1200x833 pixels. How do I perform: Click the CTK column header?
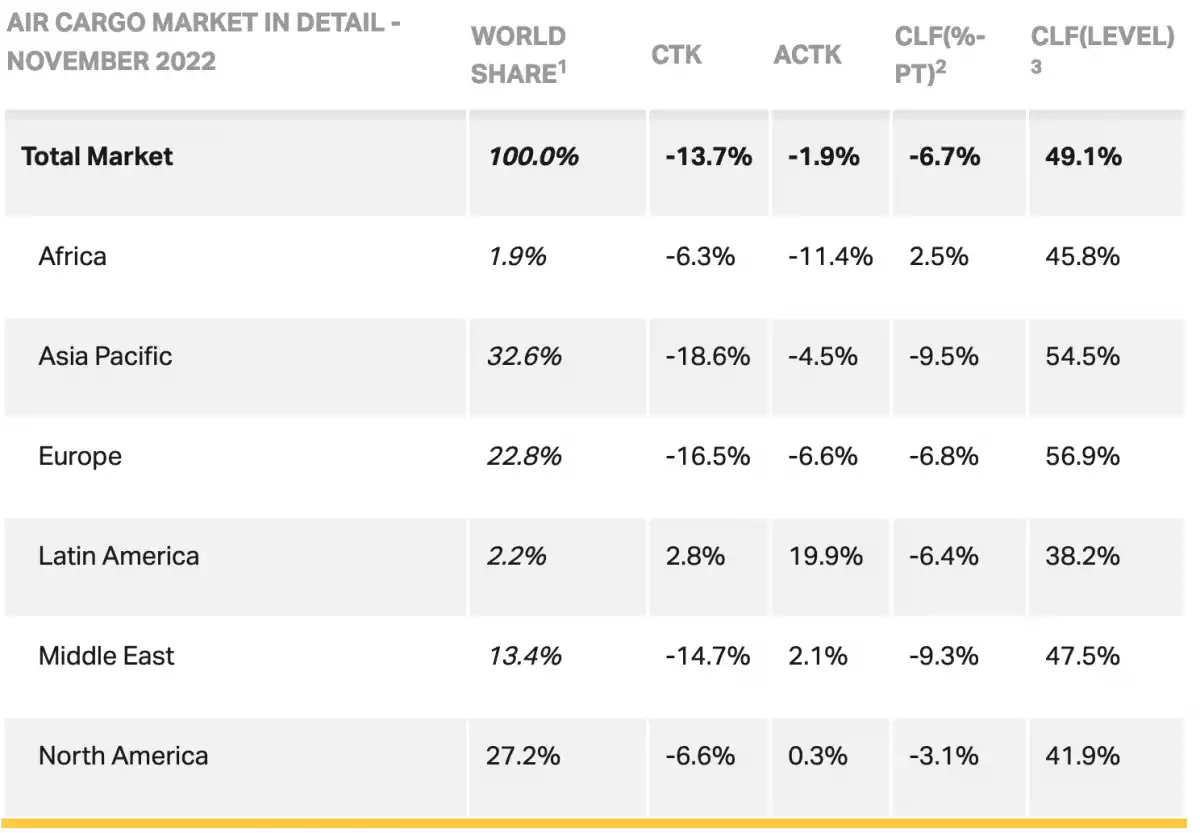point(677,54)
